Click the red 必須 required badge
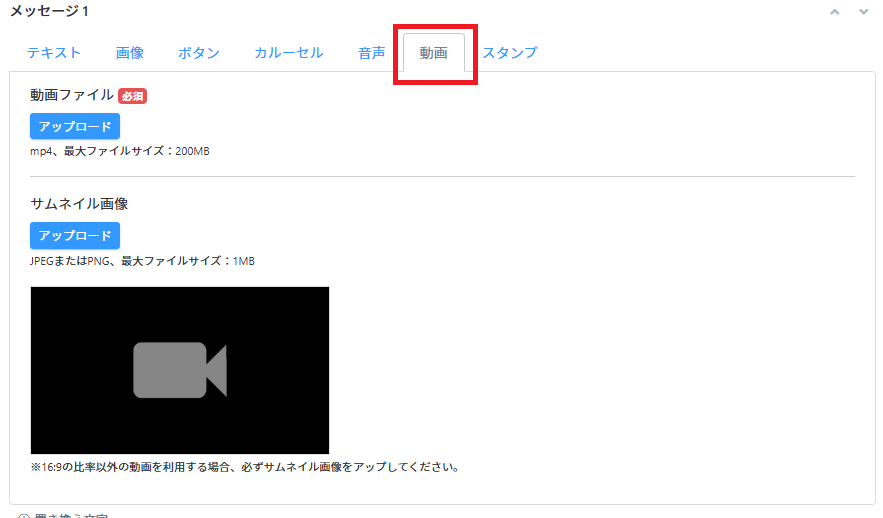The image size is (883, 518). coord(132,96)
